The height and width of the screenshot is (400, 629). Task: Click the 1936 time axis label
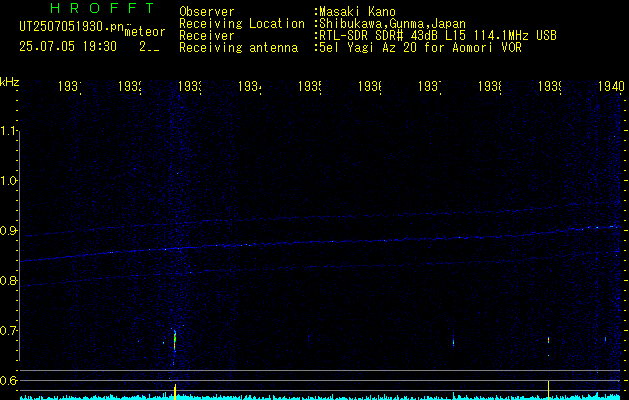click(370, 86)
